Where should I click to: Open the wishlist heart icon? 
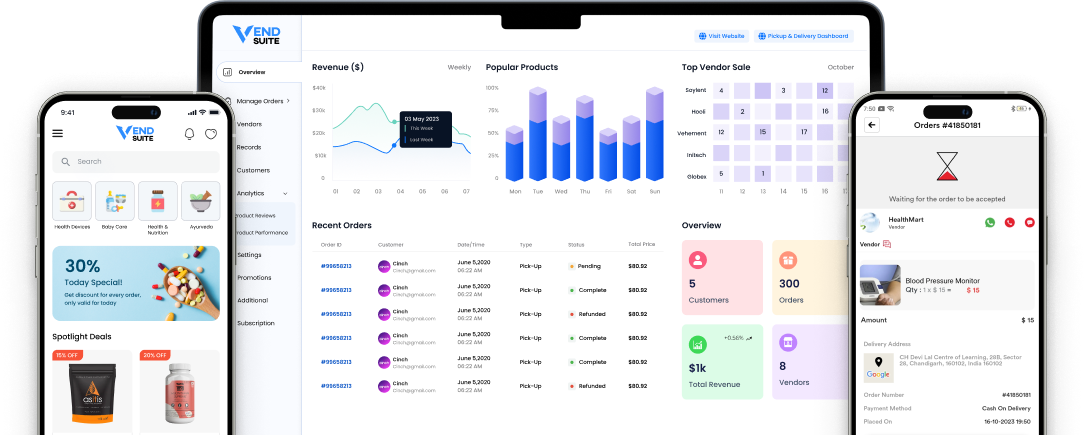(x=211, y=134)
